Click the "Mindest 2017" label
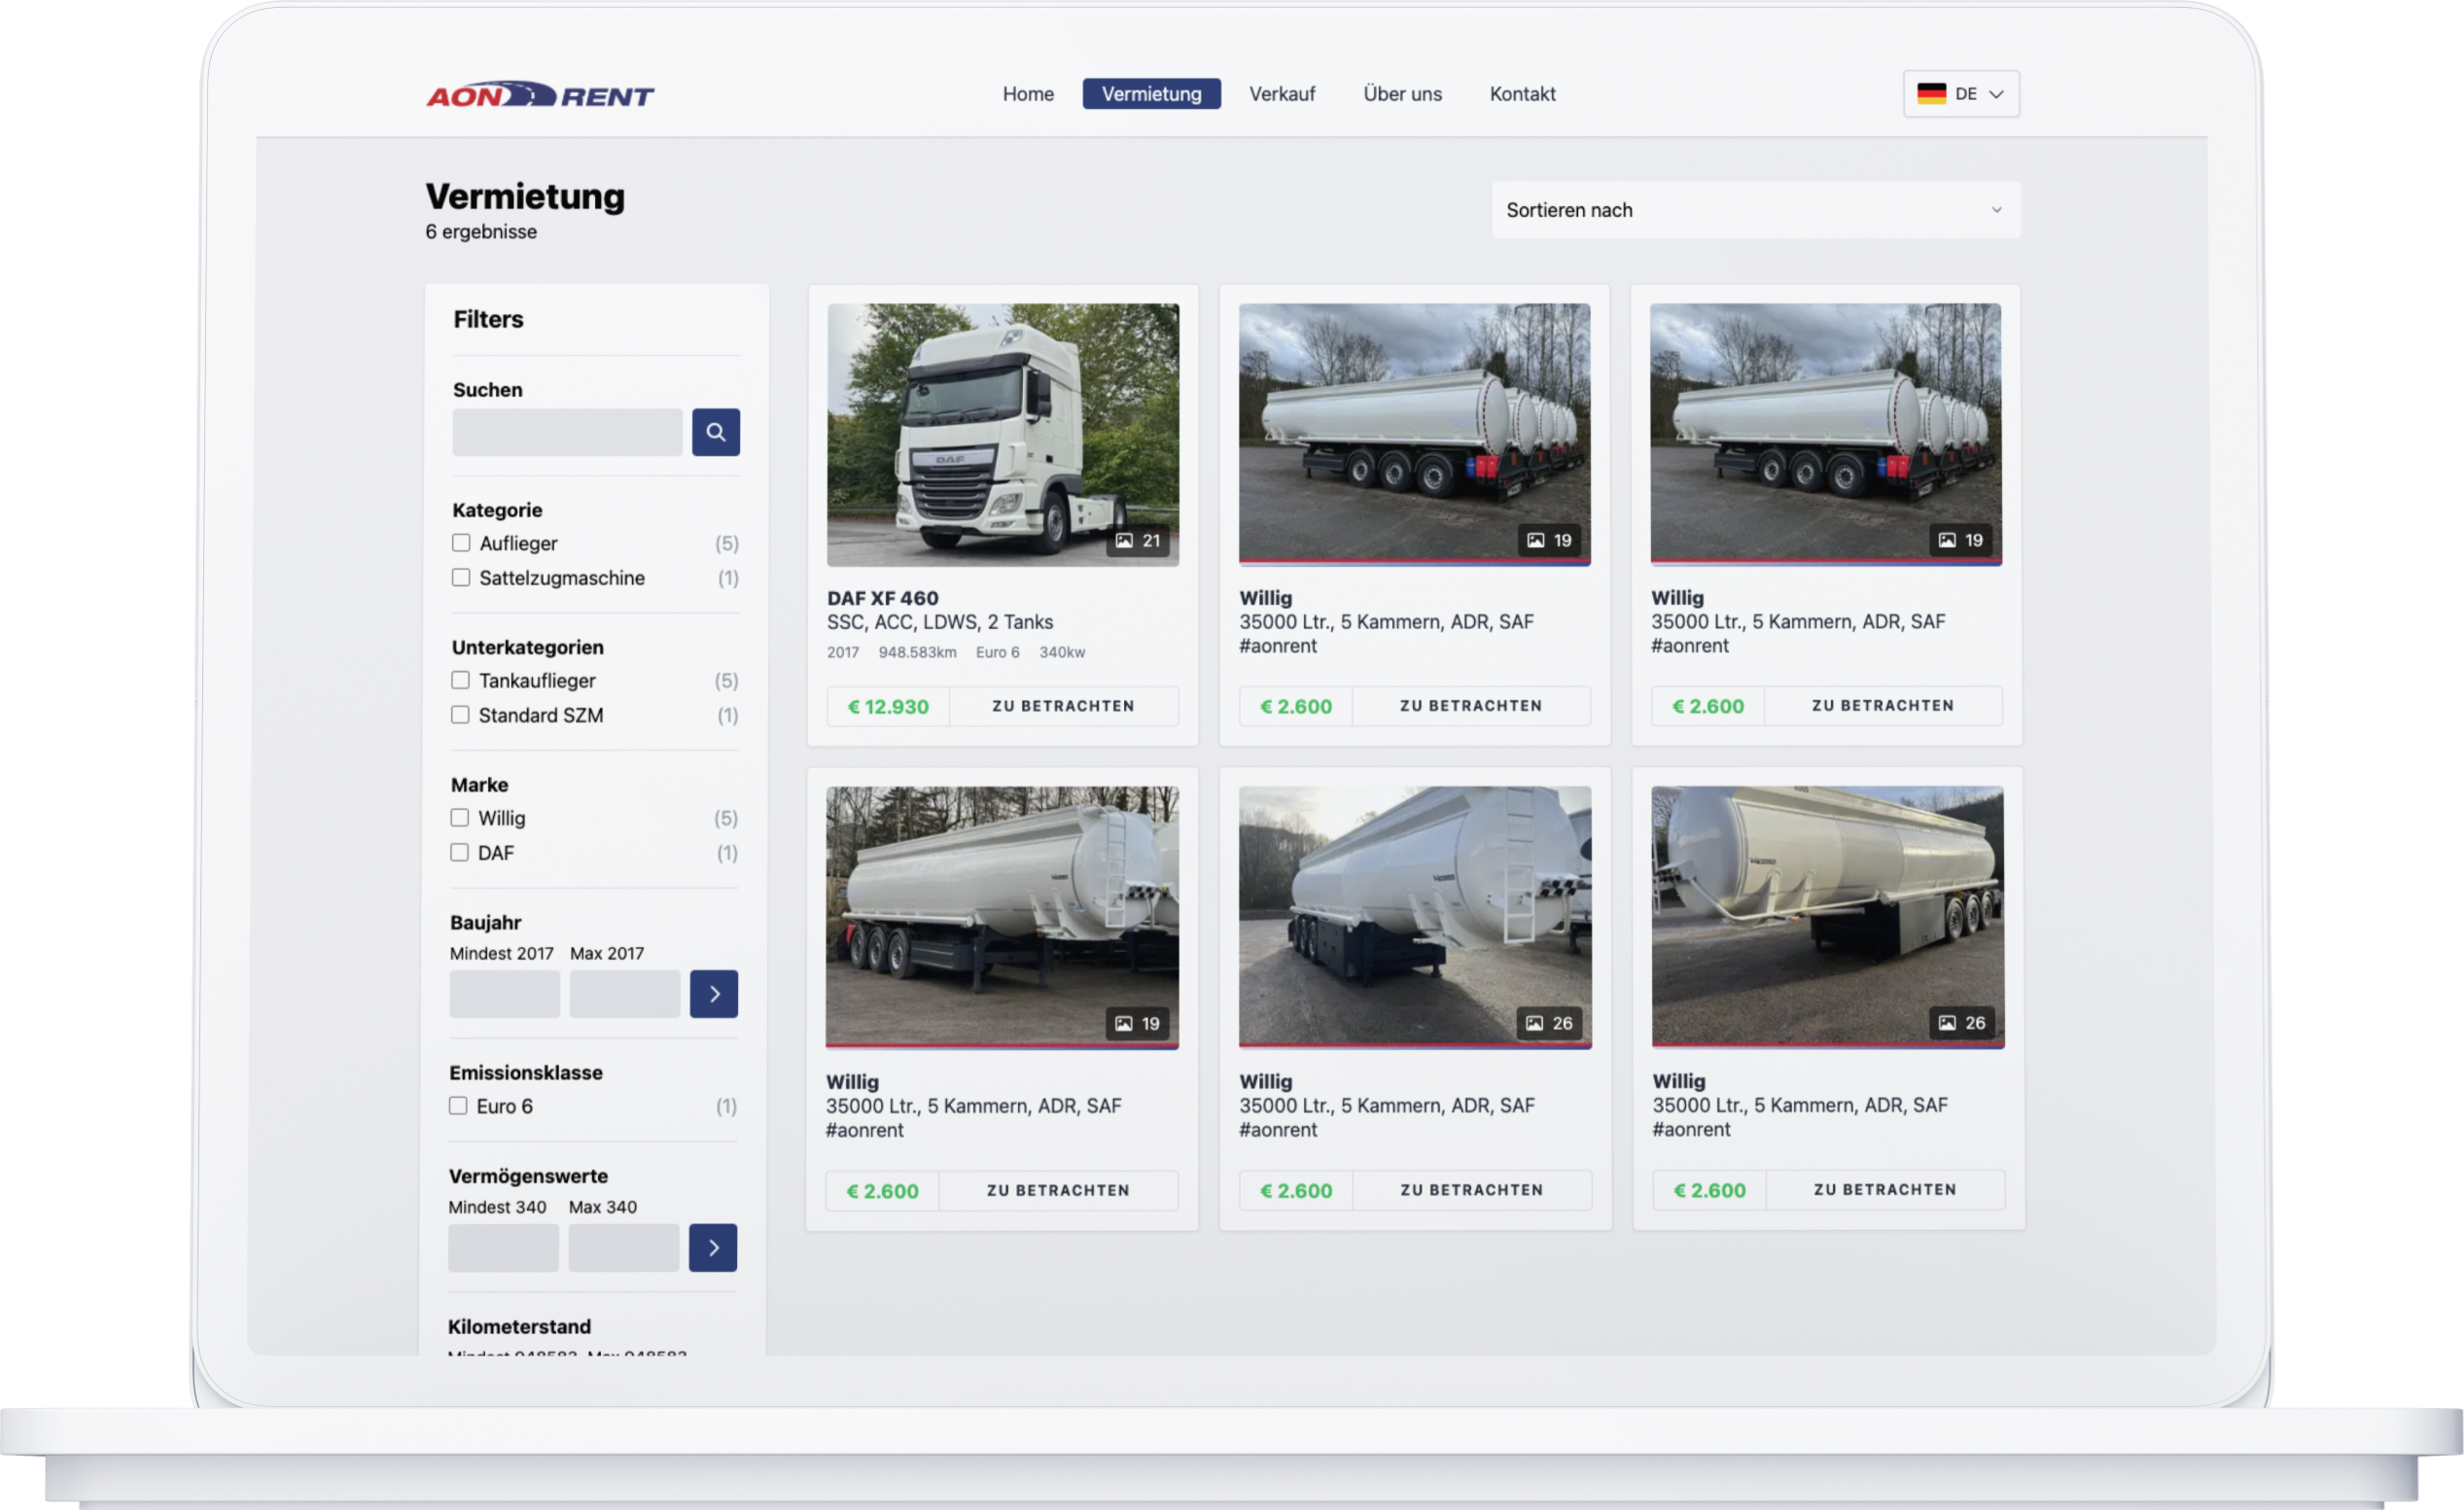Screen dimensions: 2464x1511 501,954
